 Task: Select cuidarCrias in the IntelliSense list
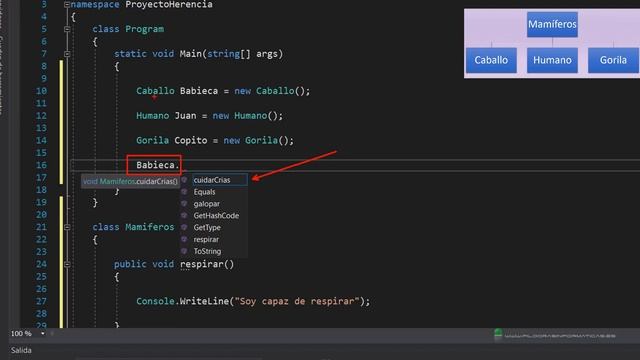(220, 180)
